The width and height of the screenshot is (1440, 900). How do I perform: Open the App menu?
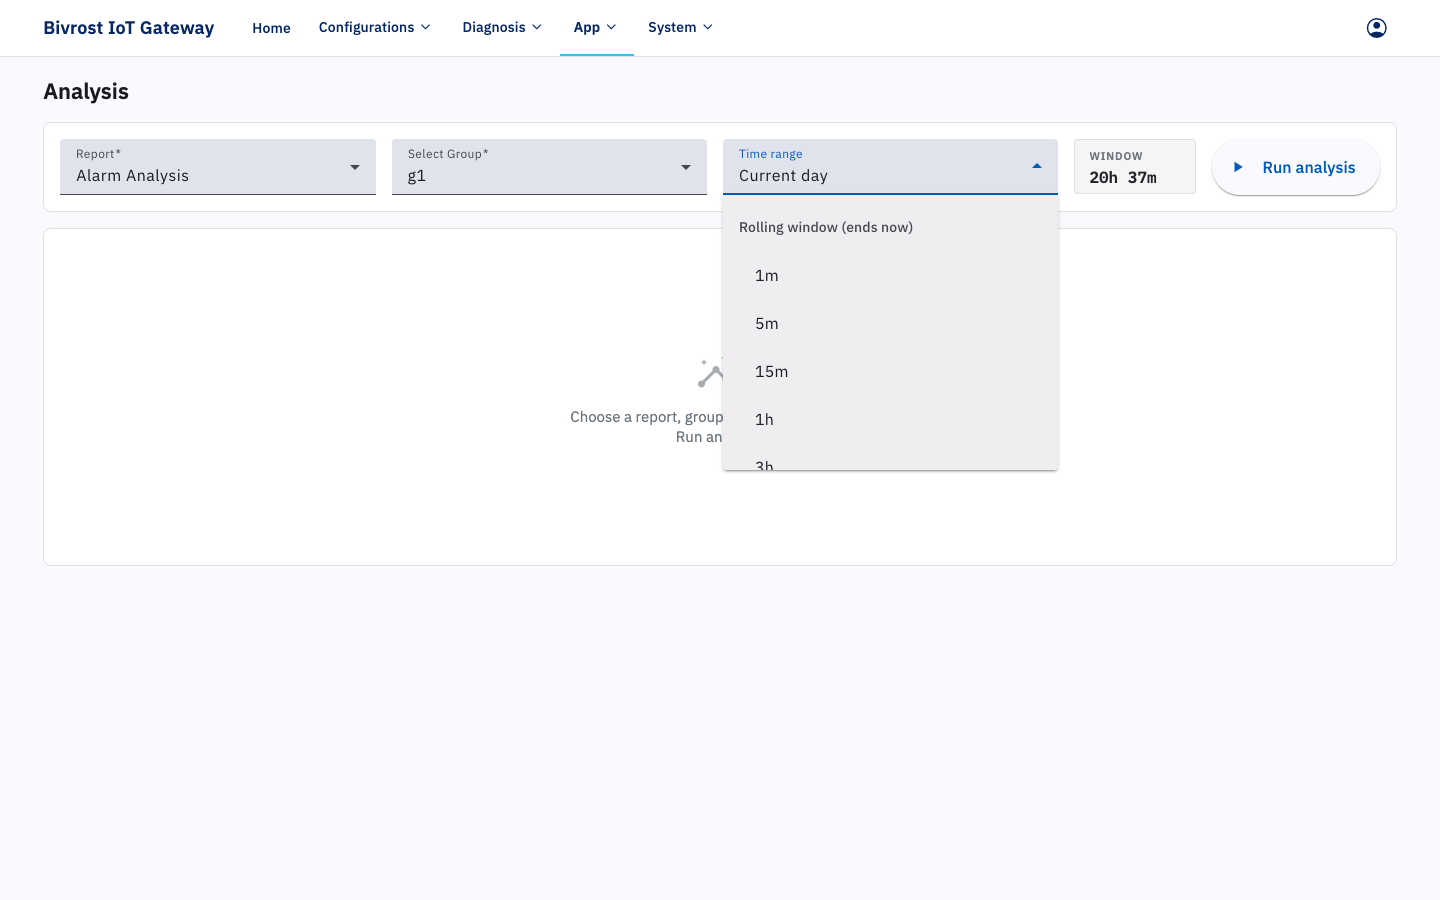pyautogui.click(x=596, y=27)
